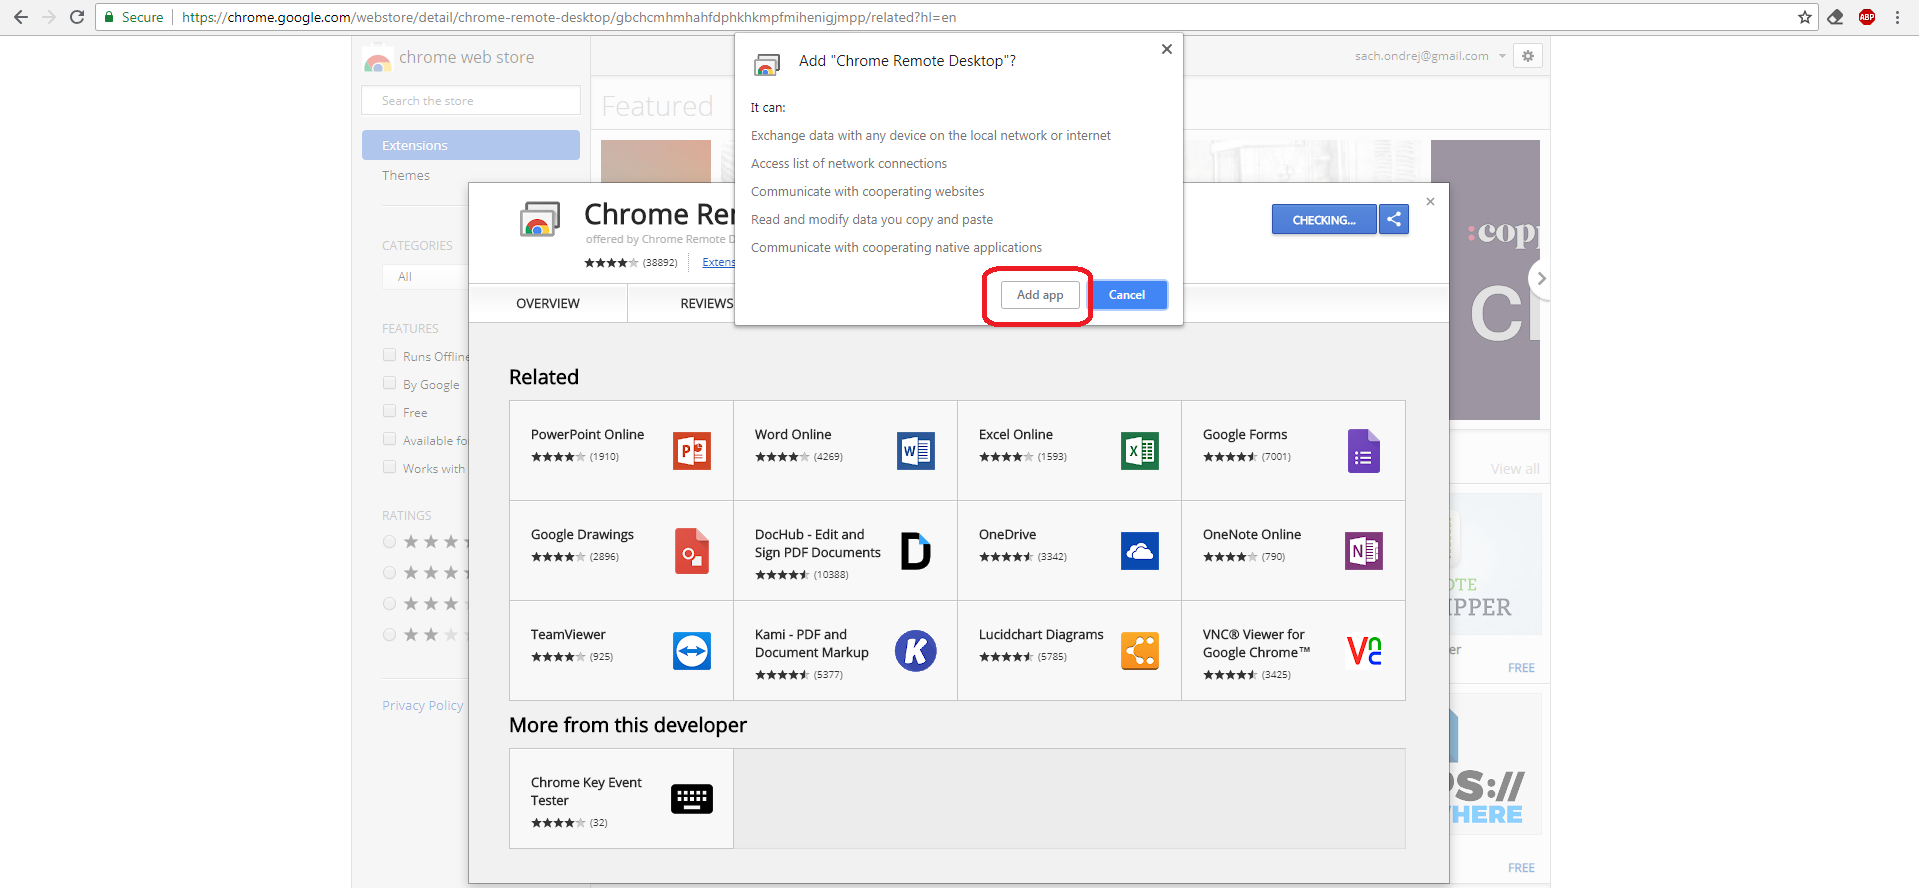The width and height of the screenshot is (1921, 888).
Task: Click the Chrome Key Event Tester keyboard icon
Action: click(x=691, y=799)
